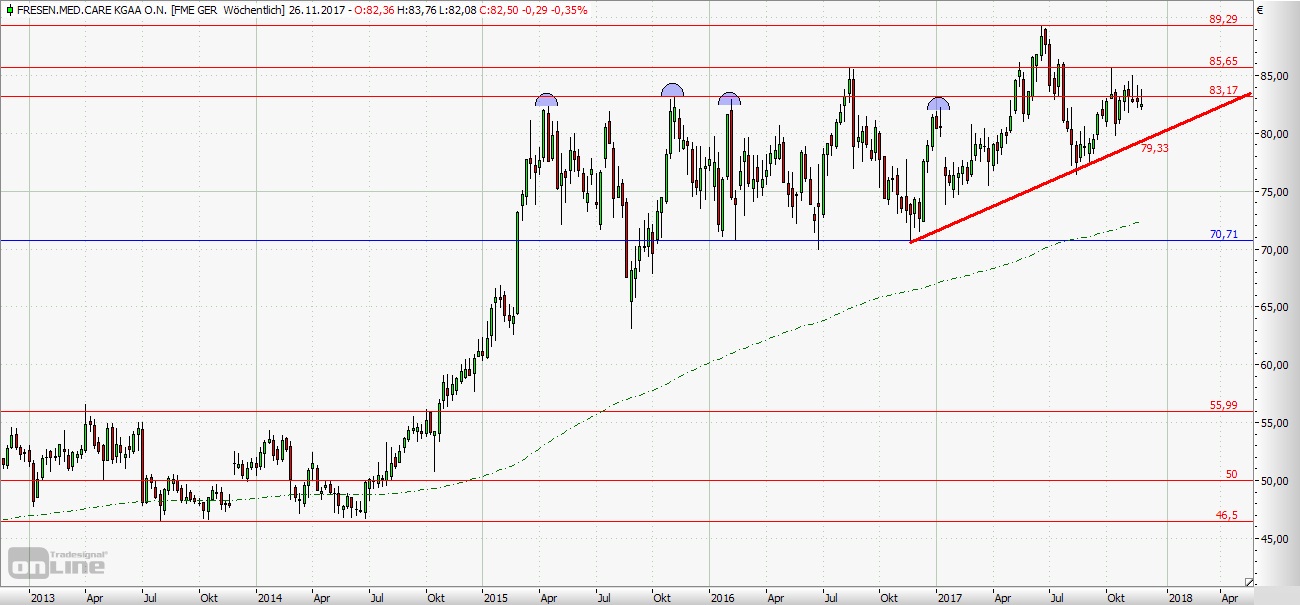
Task: Select the rising red trendline
Action: pyautogui.click(x=1080, y=167)
